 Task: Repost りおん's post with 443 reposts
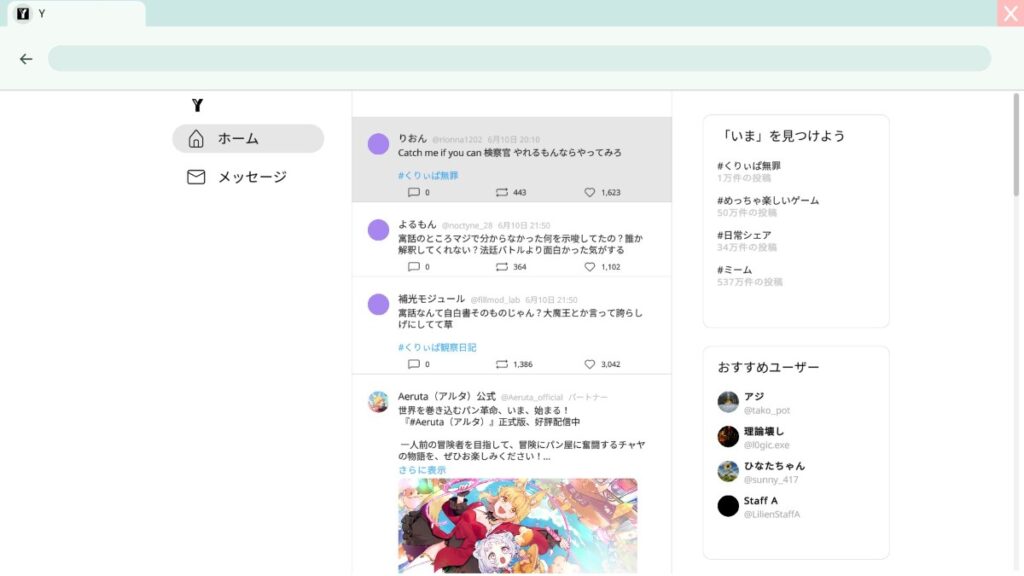(502, 192)
